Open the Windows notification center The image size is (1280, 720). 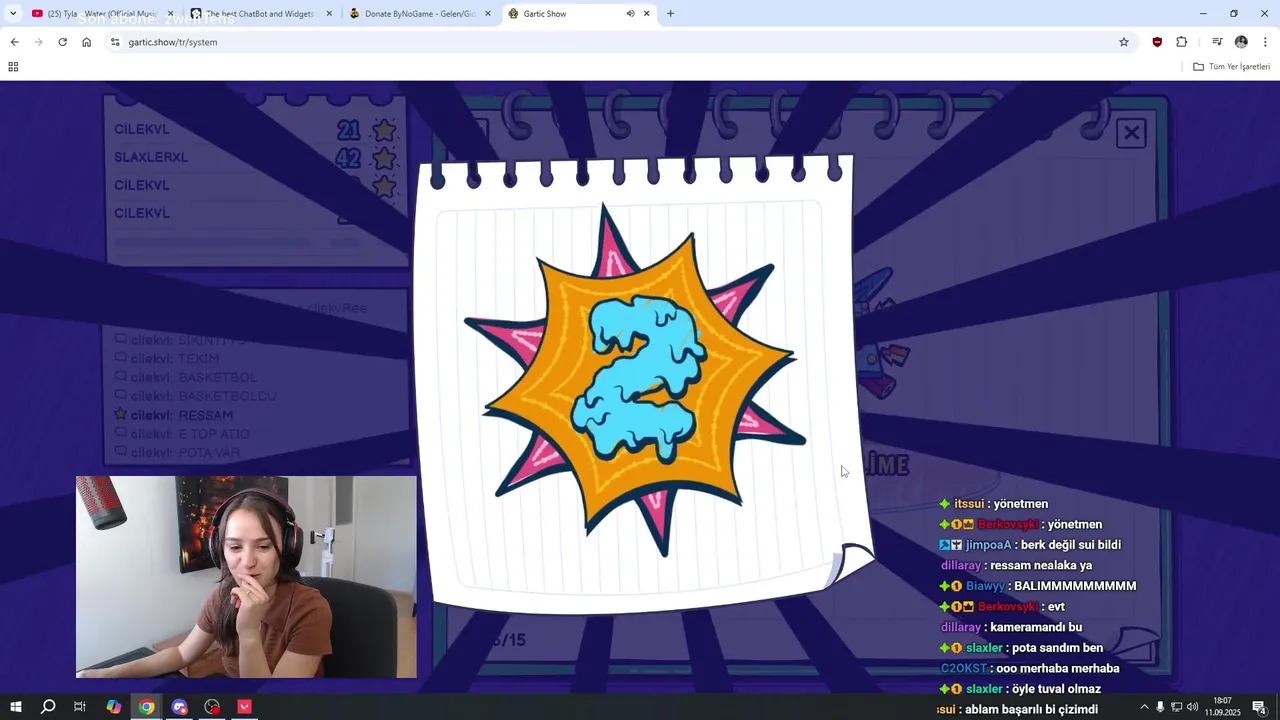coord(1259,707)
